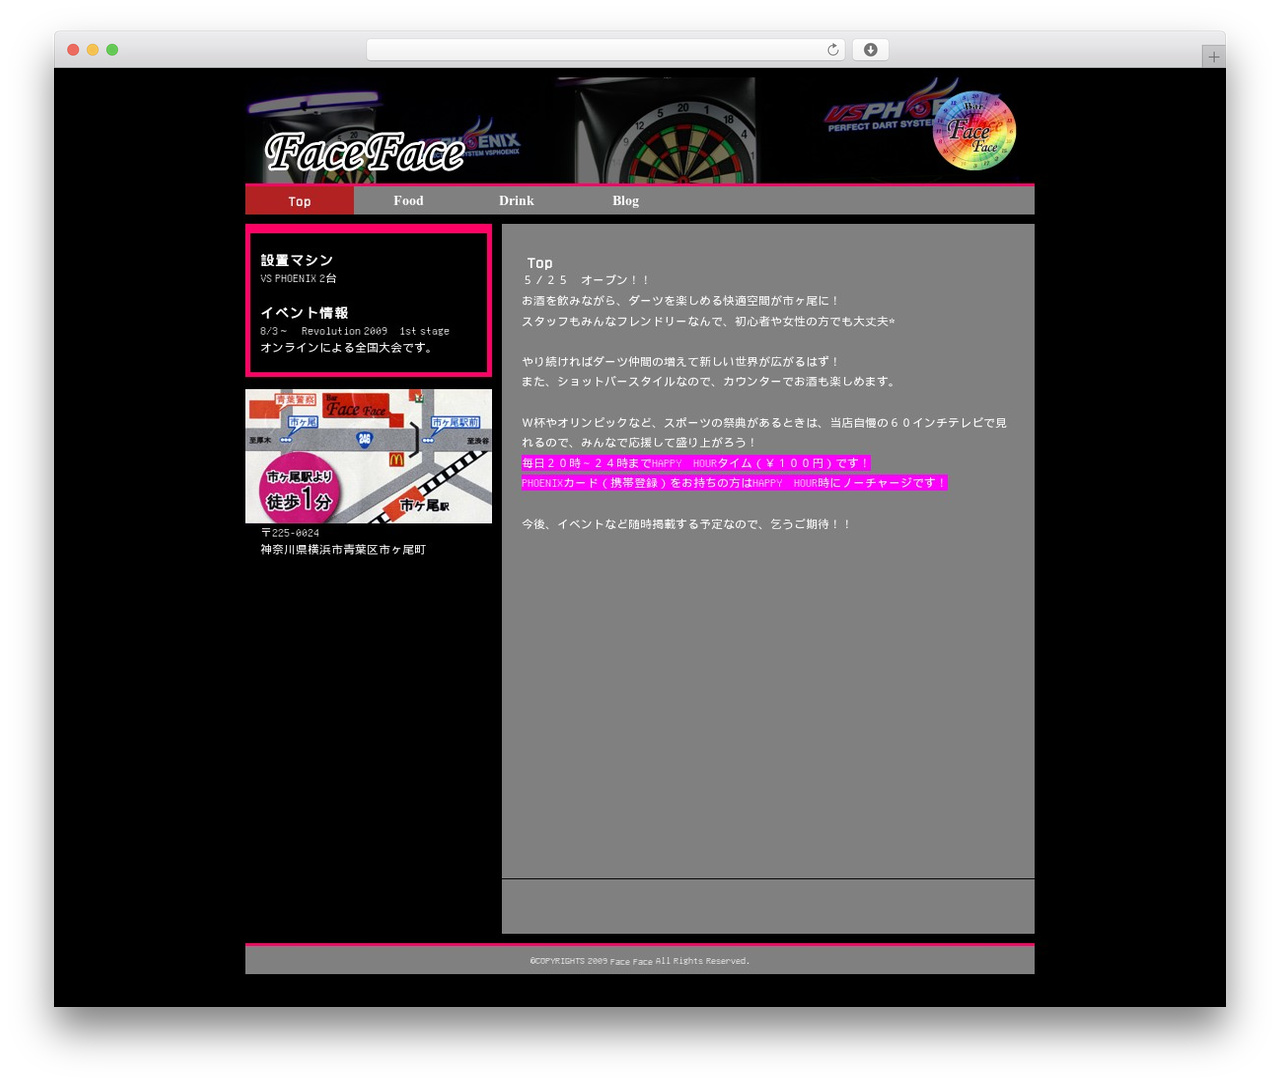The image size is (1280, 1084).
Task: Click the イベント情報 heading
Action: click(304, 313)
